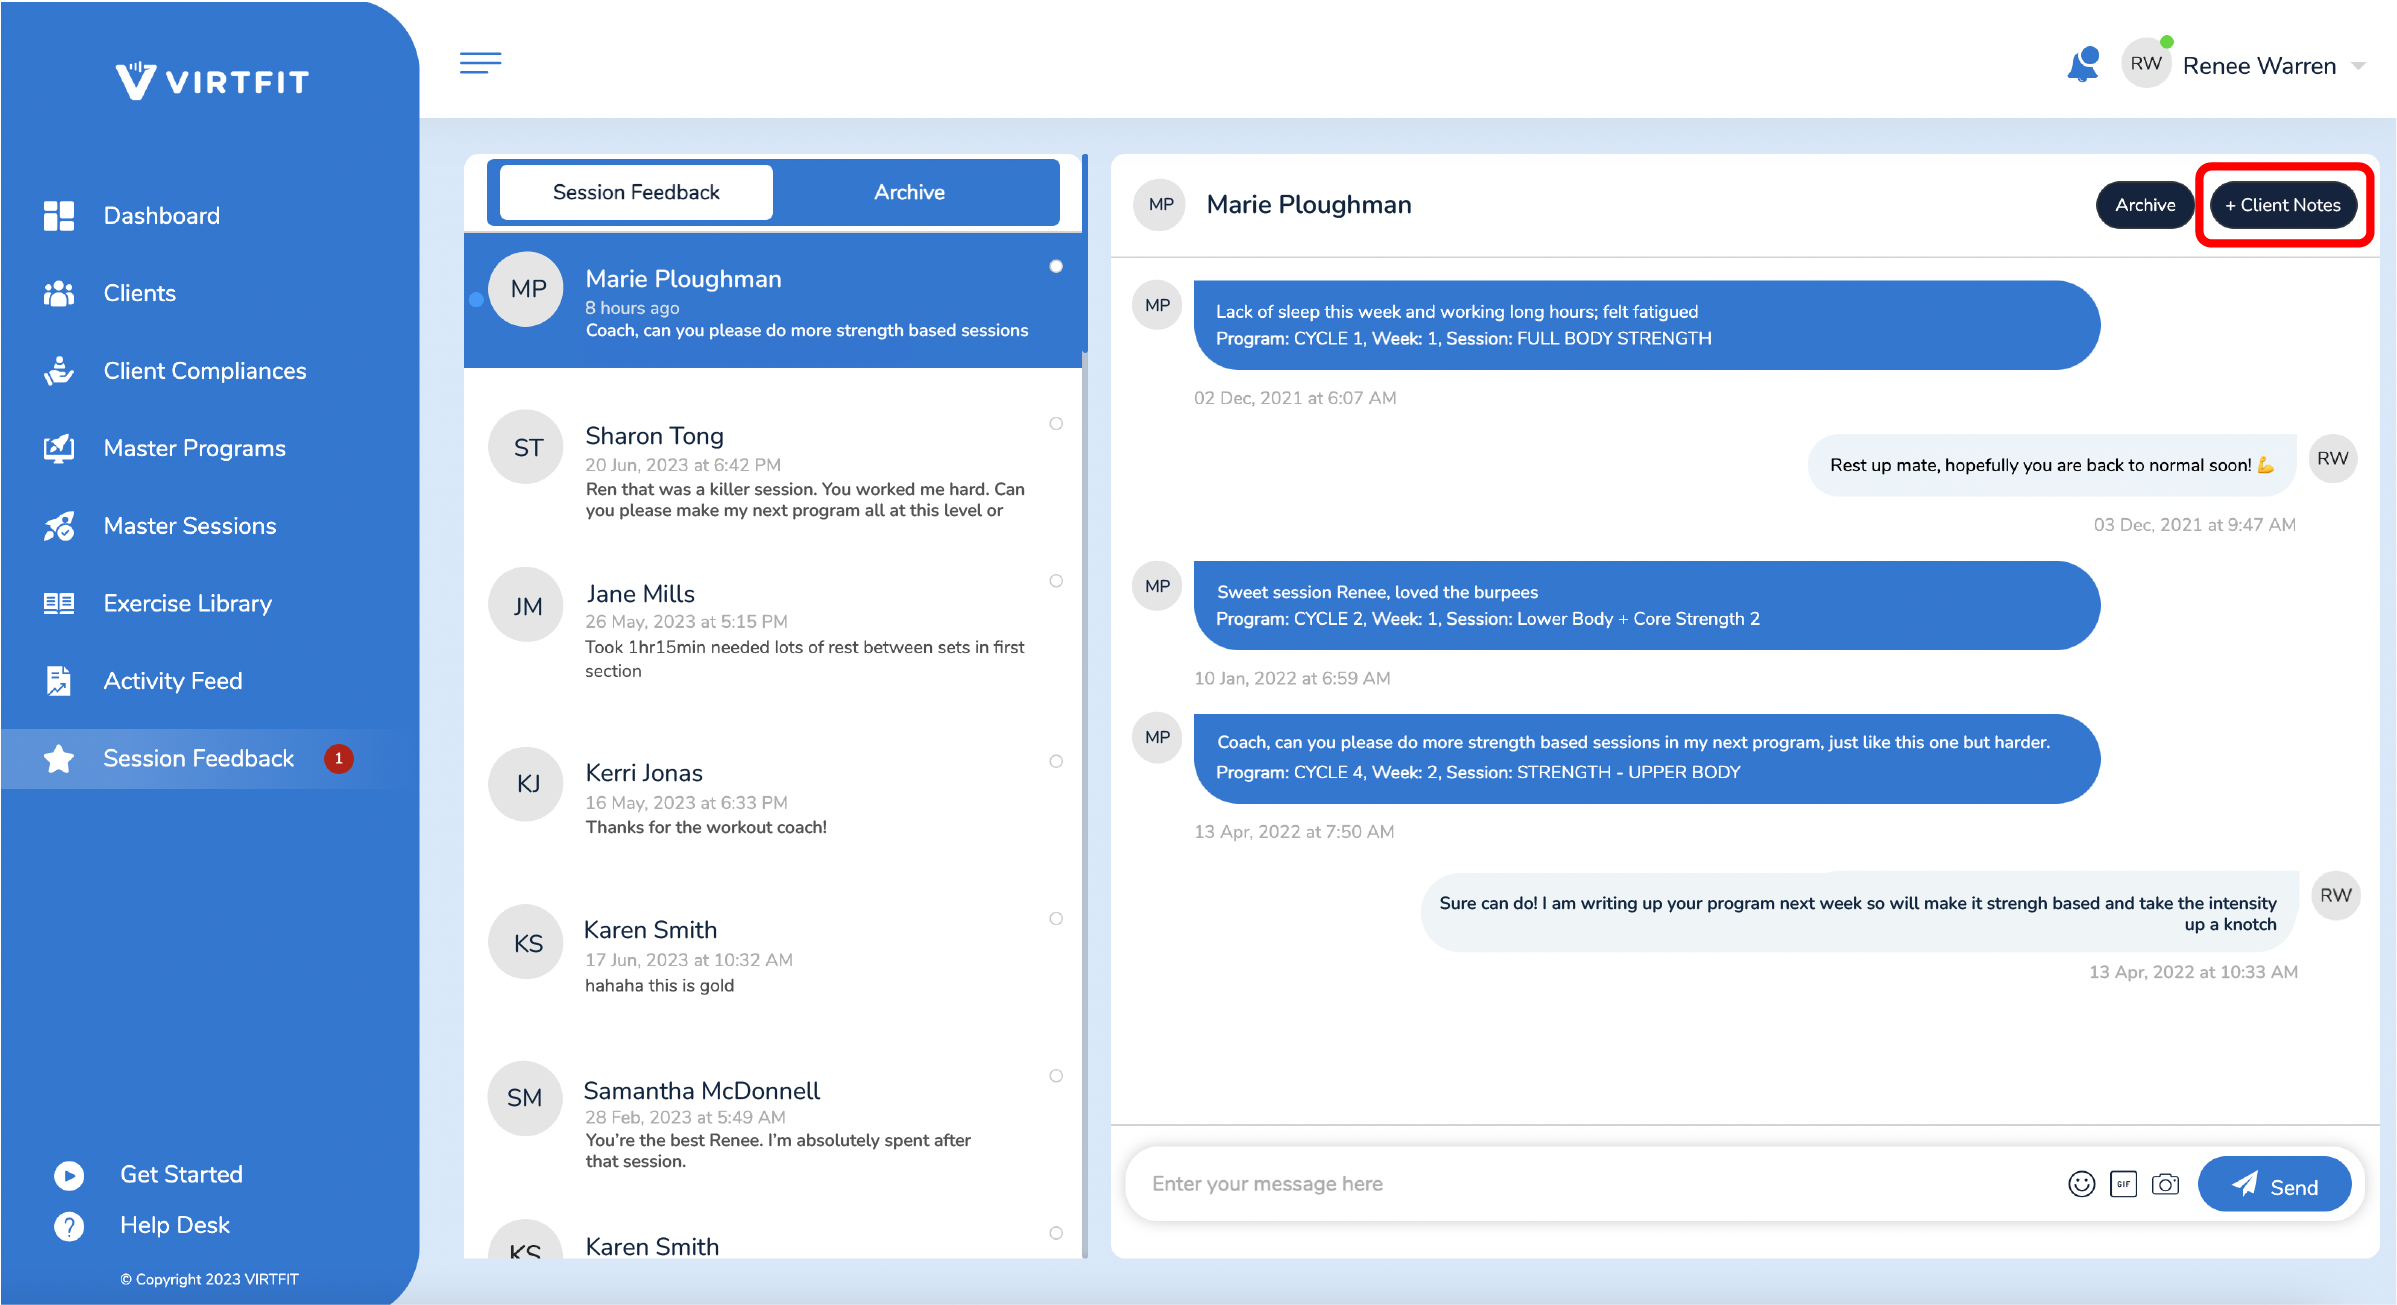Expand the Renee Warren account dropdown arrow
The width and height of the screenshot is (2397, 1305).
2359,66
